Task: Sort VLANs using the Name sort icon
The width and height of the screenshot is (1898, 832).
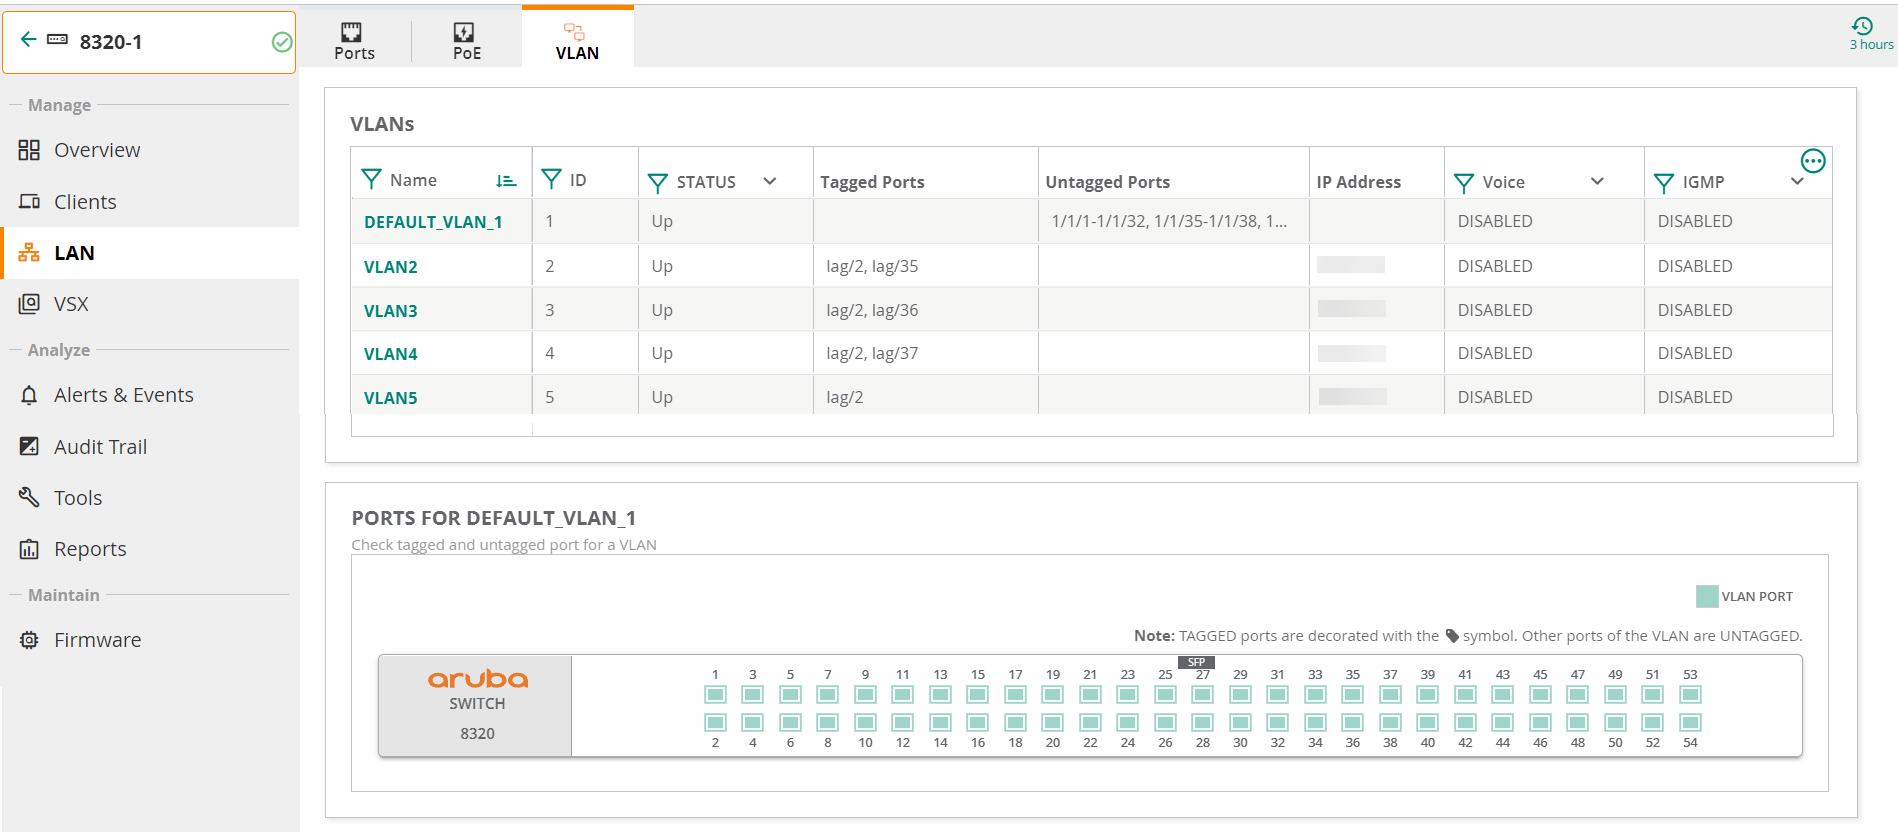Action: point(506,181)
